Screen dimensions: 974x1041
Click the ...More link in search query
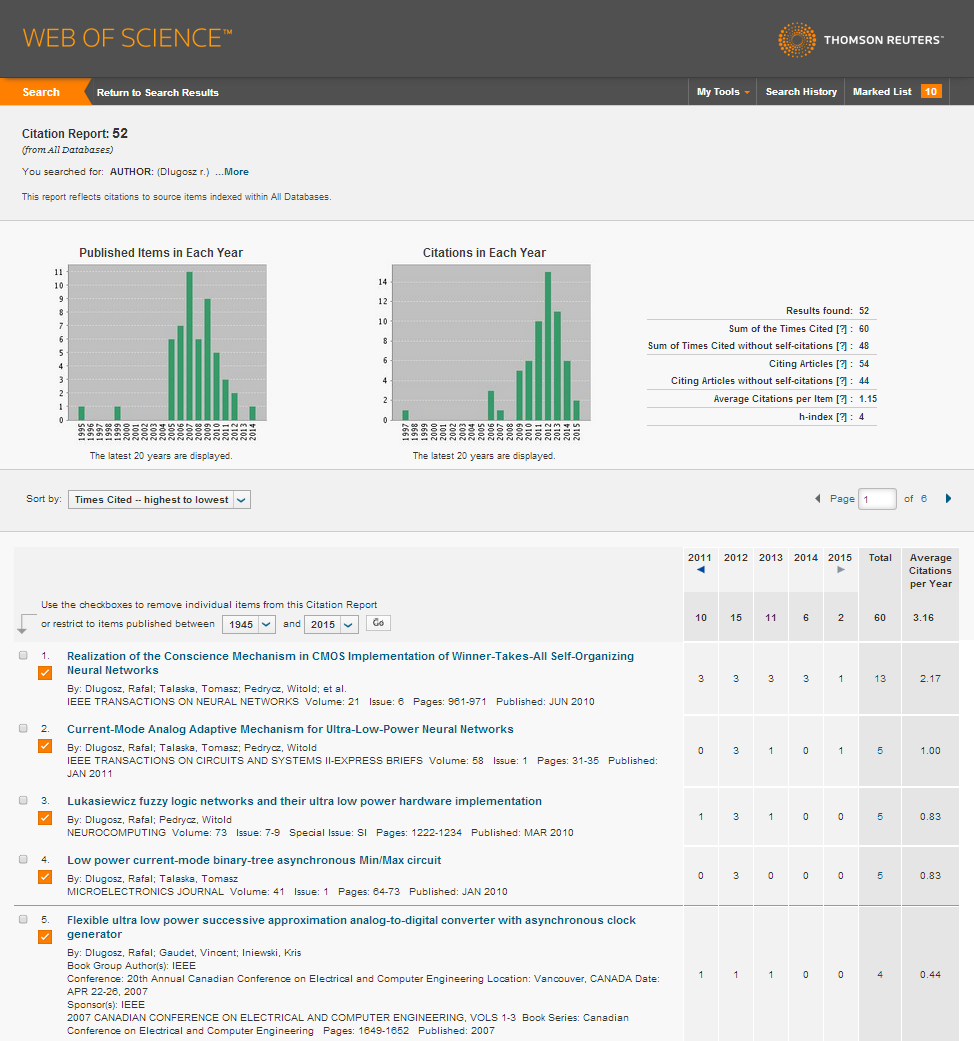232,171
